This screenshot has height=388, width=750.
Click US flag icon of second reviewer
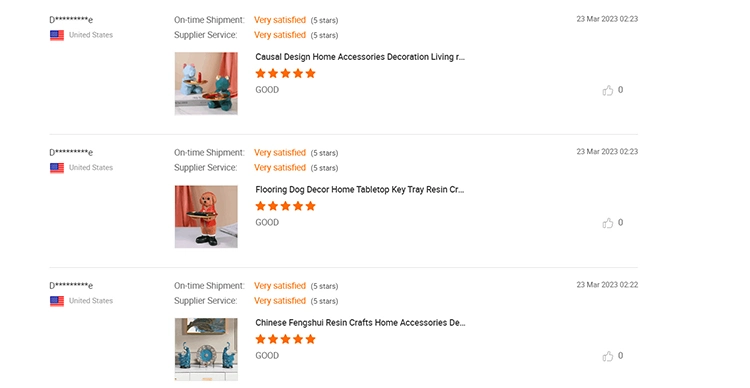pos(57,168)
